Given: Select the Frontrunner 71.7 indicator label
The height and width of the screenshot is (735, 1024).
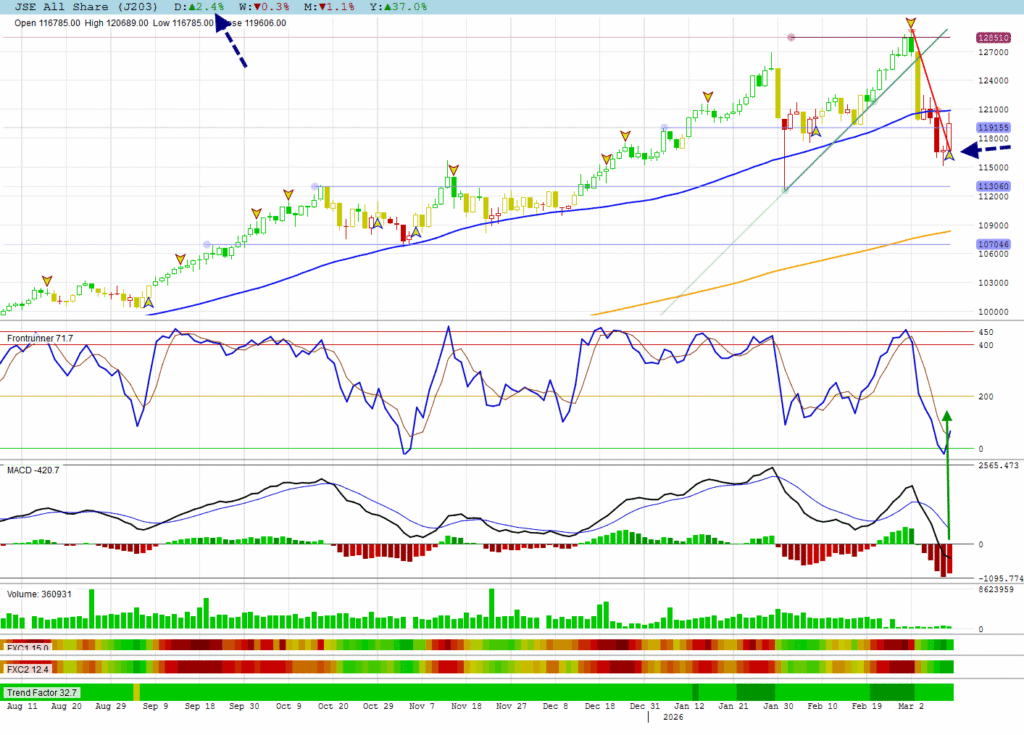Looking at the screenshot, I should [x=41, y=340].
